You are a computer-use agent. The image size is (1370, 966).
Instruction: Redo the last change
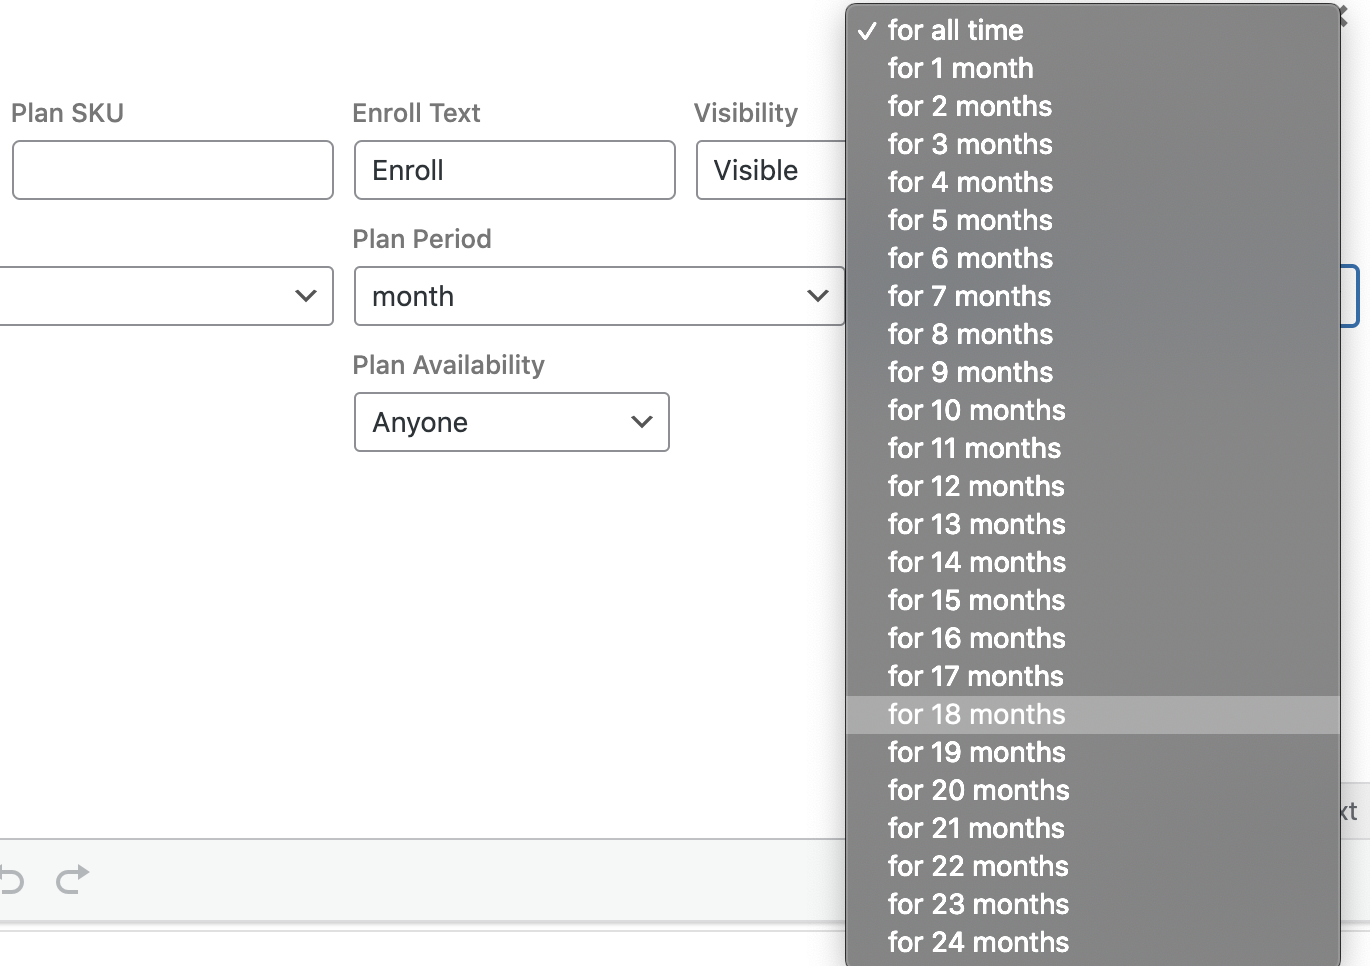pyautogui.click(x=70, y=880)
